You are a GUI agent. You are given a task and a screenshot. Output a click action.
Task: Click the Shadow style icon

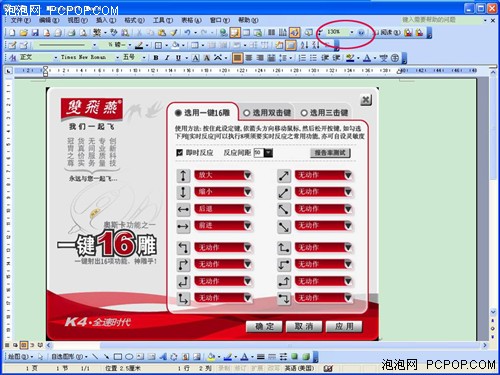click(294, 357)
